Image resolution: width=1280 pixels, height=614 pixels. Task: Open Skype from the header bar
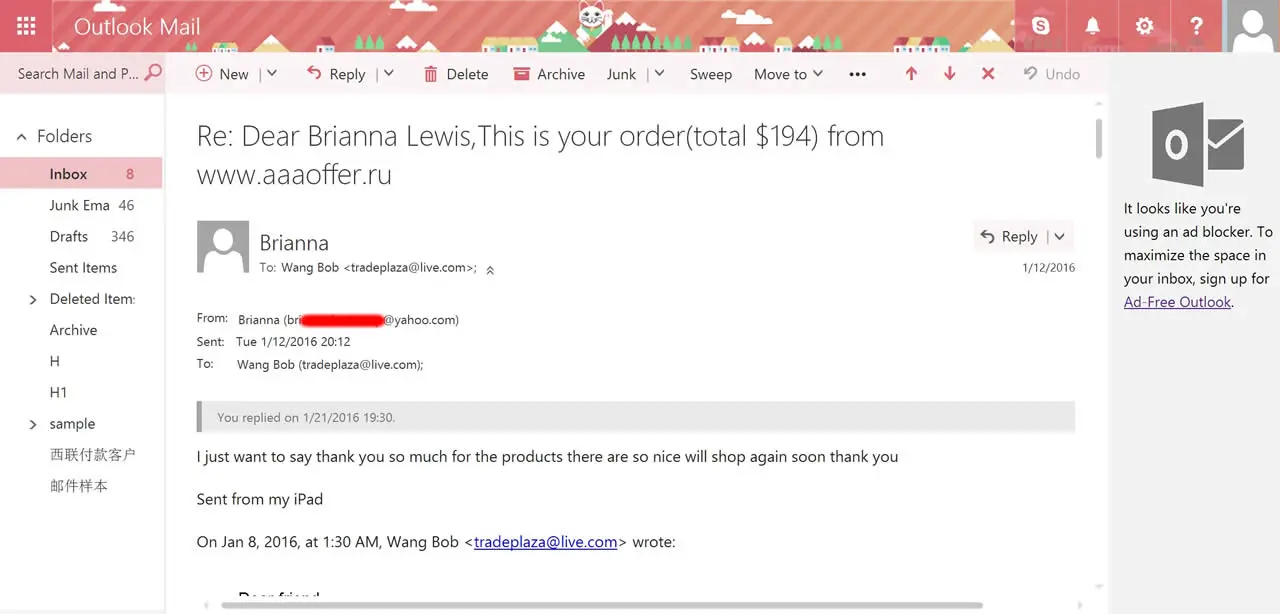coord(1041,26)
